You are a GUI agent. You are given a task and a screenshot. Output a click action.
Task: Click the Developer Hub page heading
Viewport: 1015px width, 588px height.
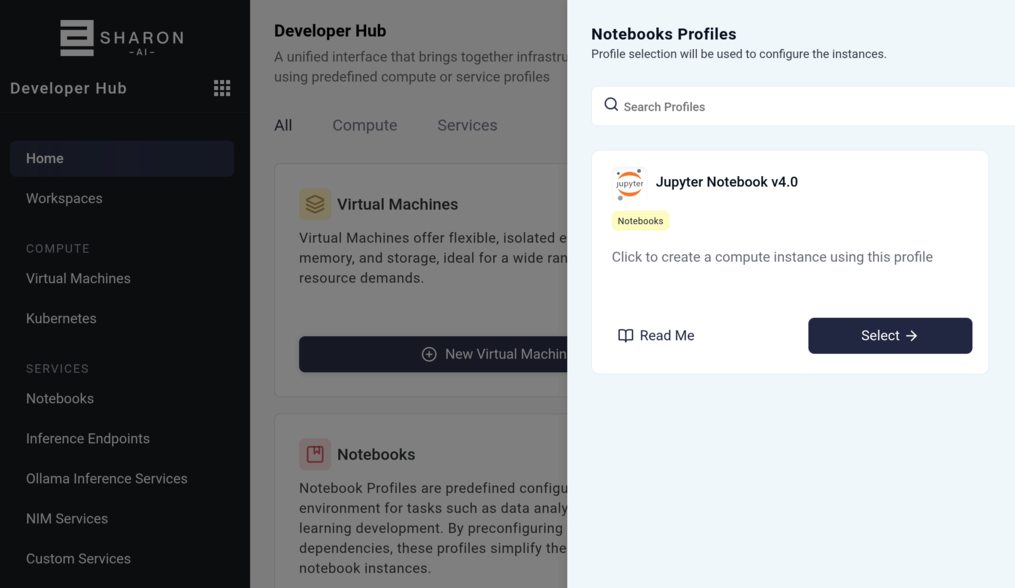(330, 31)
